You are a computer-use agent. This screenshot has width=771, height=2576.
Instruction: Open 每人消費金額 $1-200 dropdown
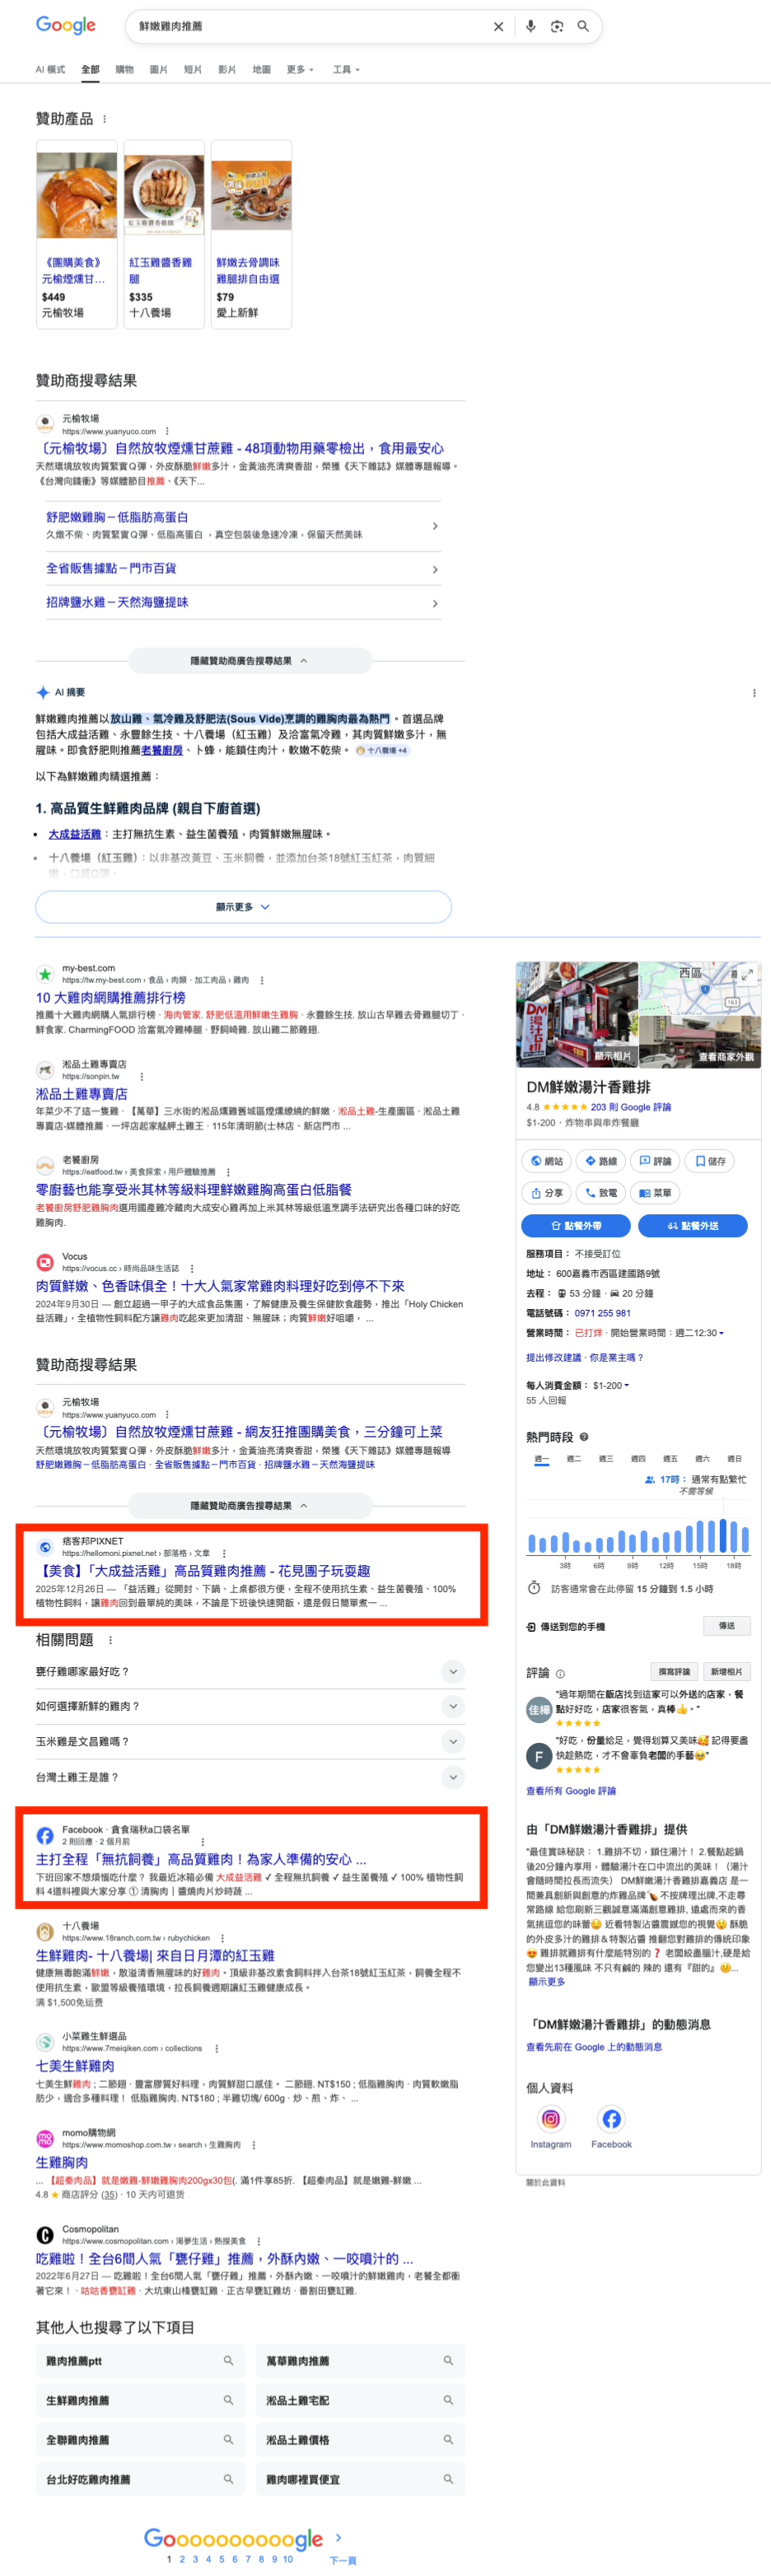(x=611, y=1385)
